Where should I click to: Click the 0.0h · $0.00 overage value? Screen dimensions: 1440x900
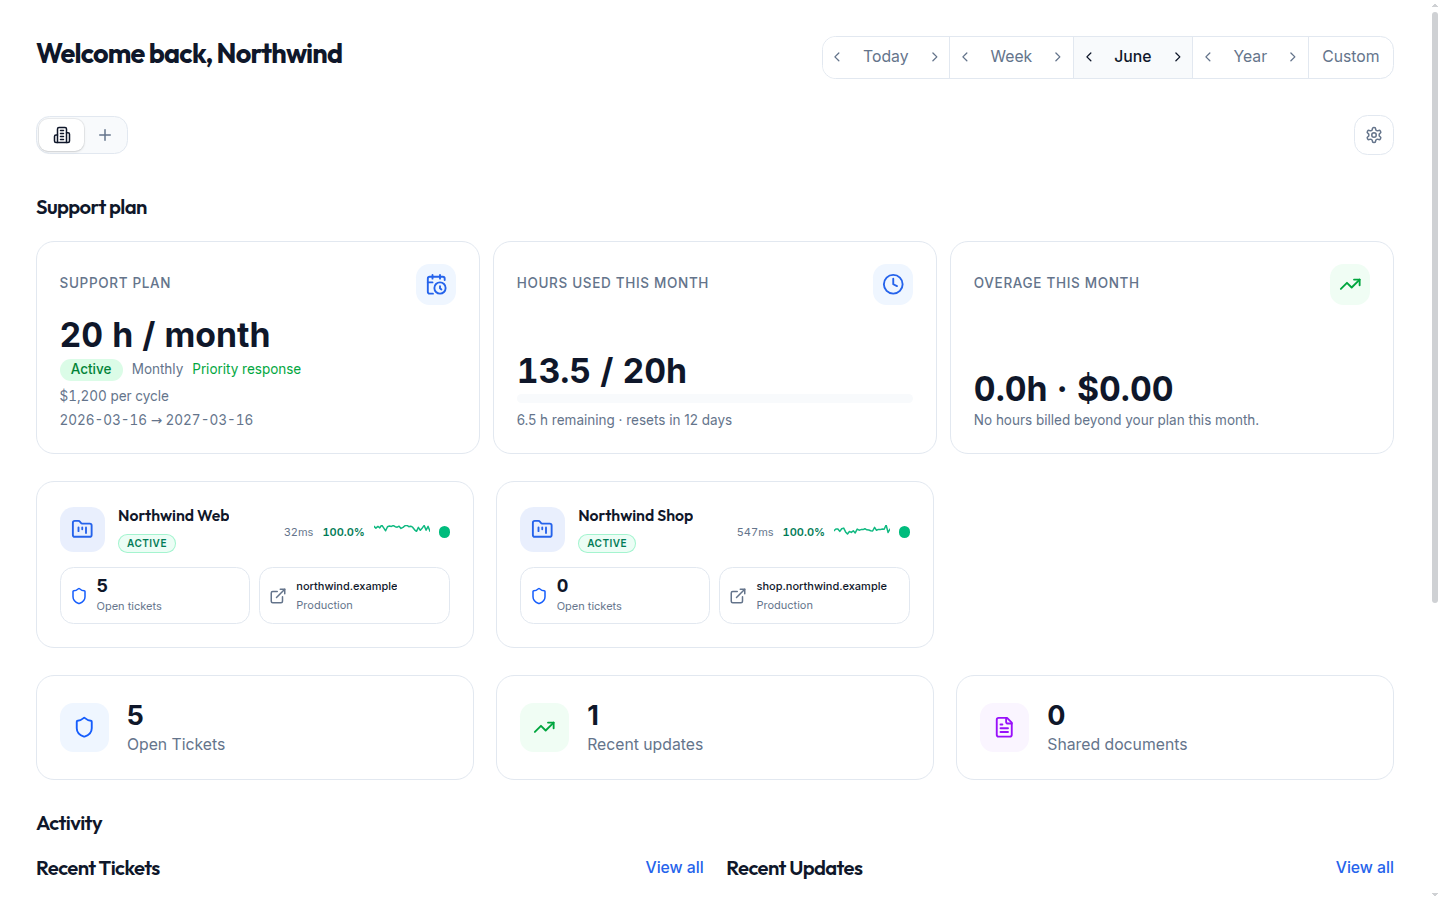pyautogui.click(x=1074, y=388)
